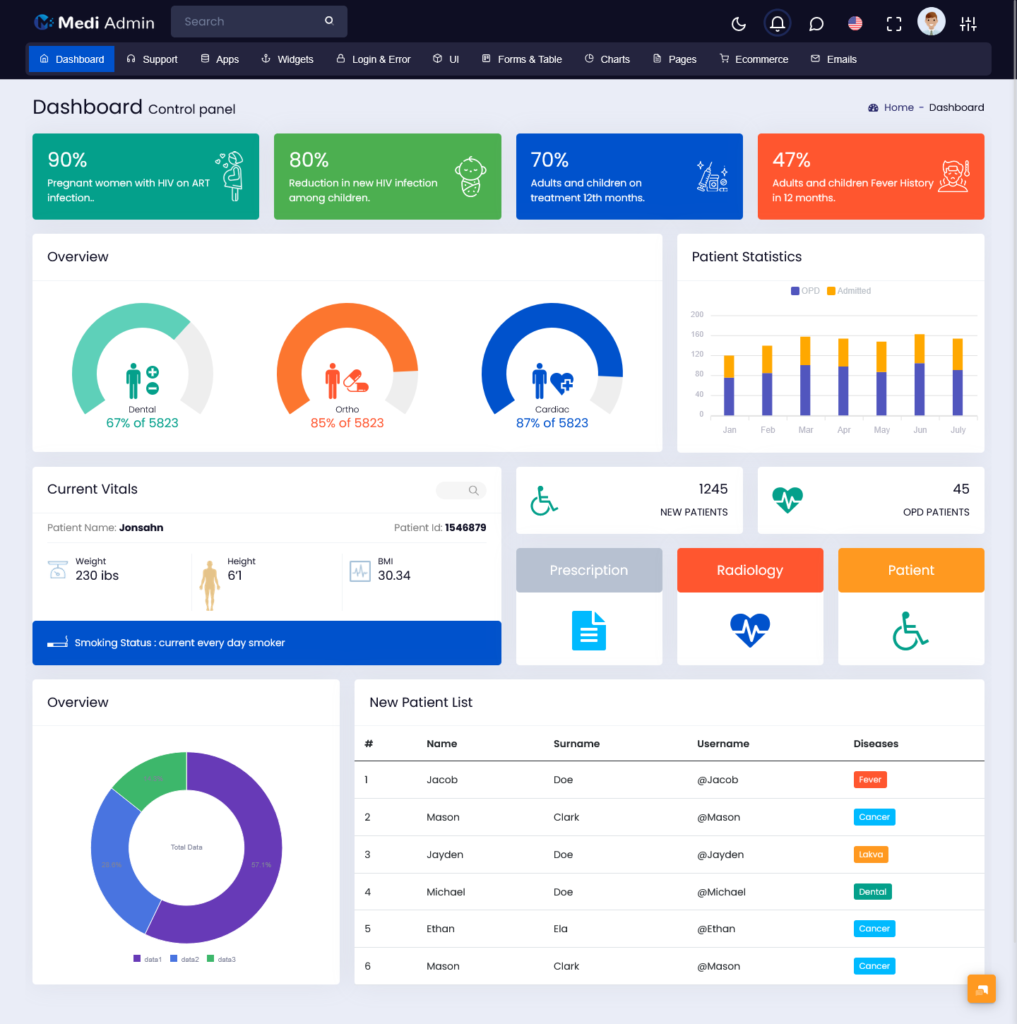The image size is (1017, 1024).
Task: Toggle fullscreen mode icon
Action: click(894, 24)
